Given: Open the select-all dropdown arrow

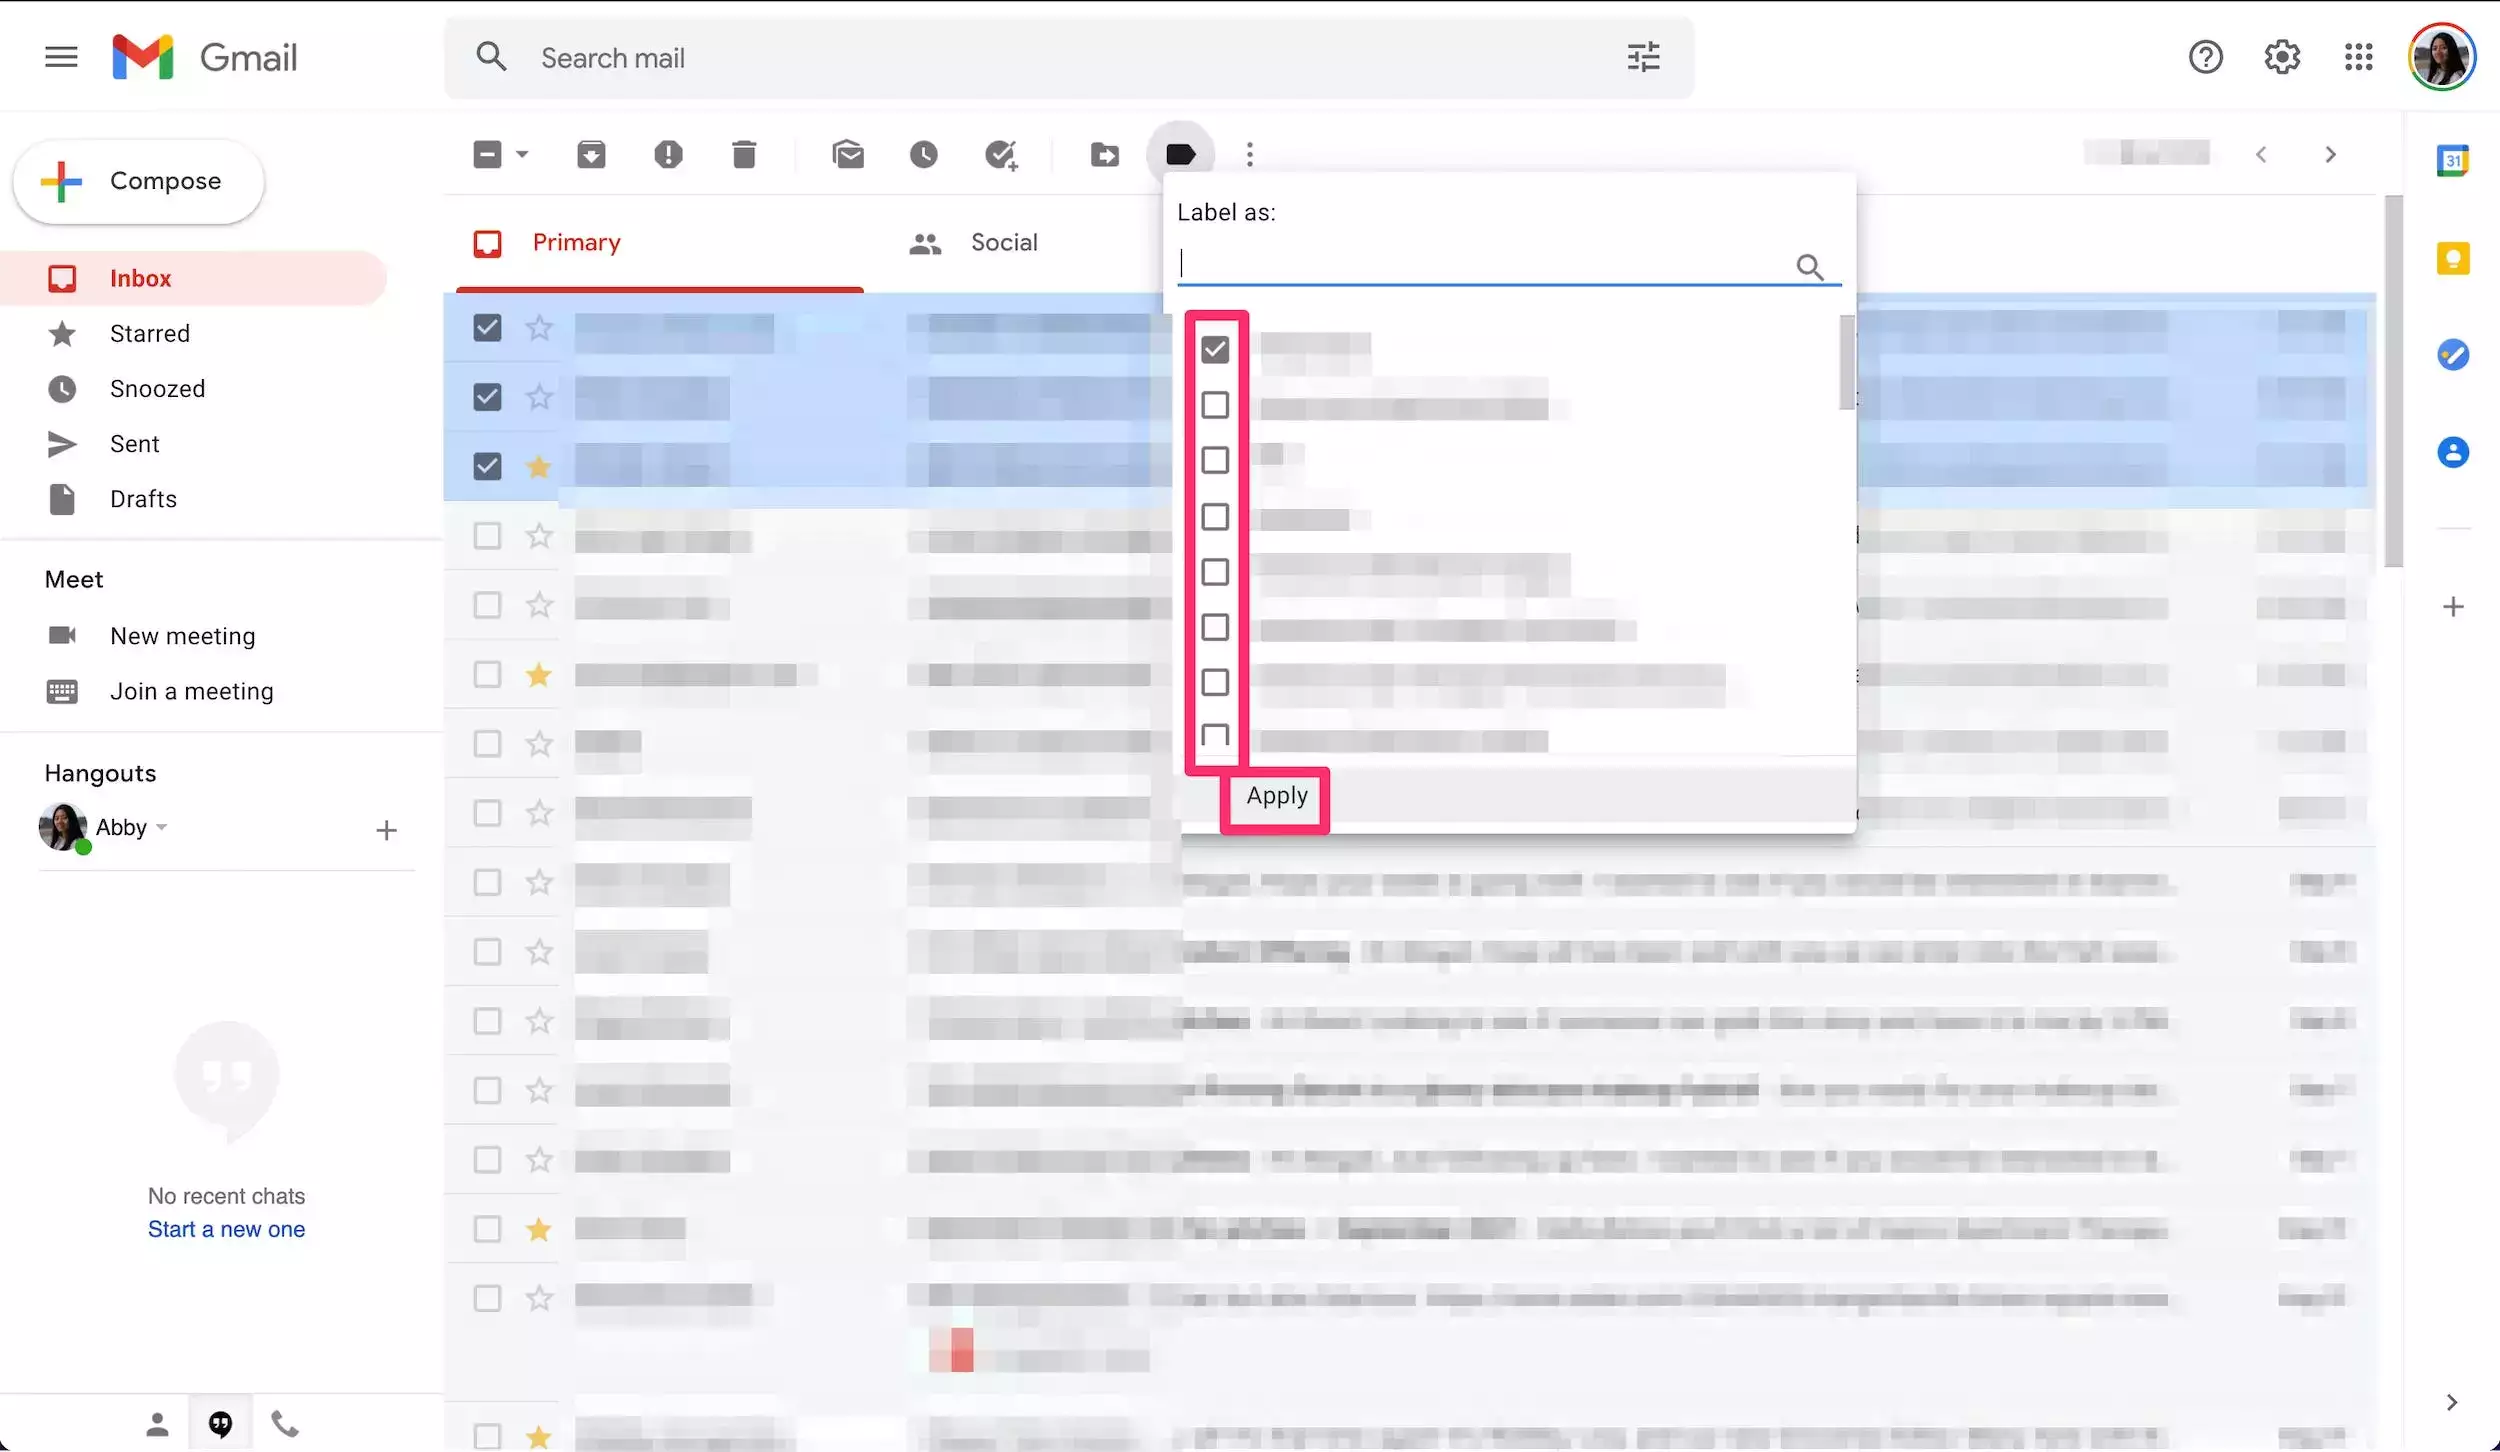Looking at the screenshot, I should tap(522, 155).
